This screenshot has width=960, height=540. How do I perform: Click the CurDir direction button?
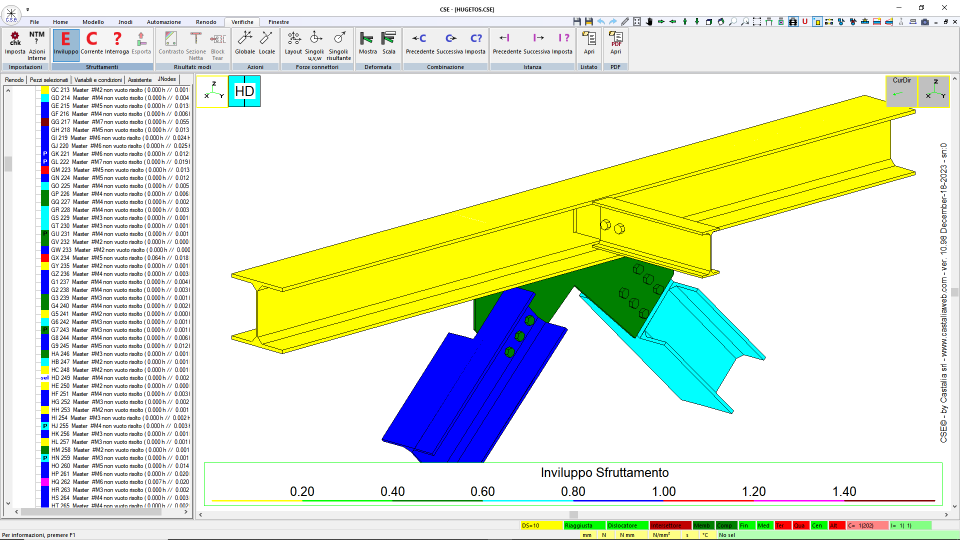click(x=901, y=91)
